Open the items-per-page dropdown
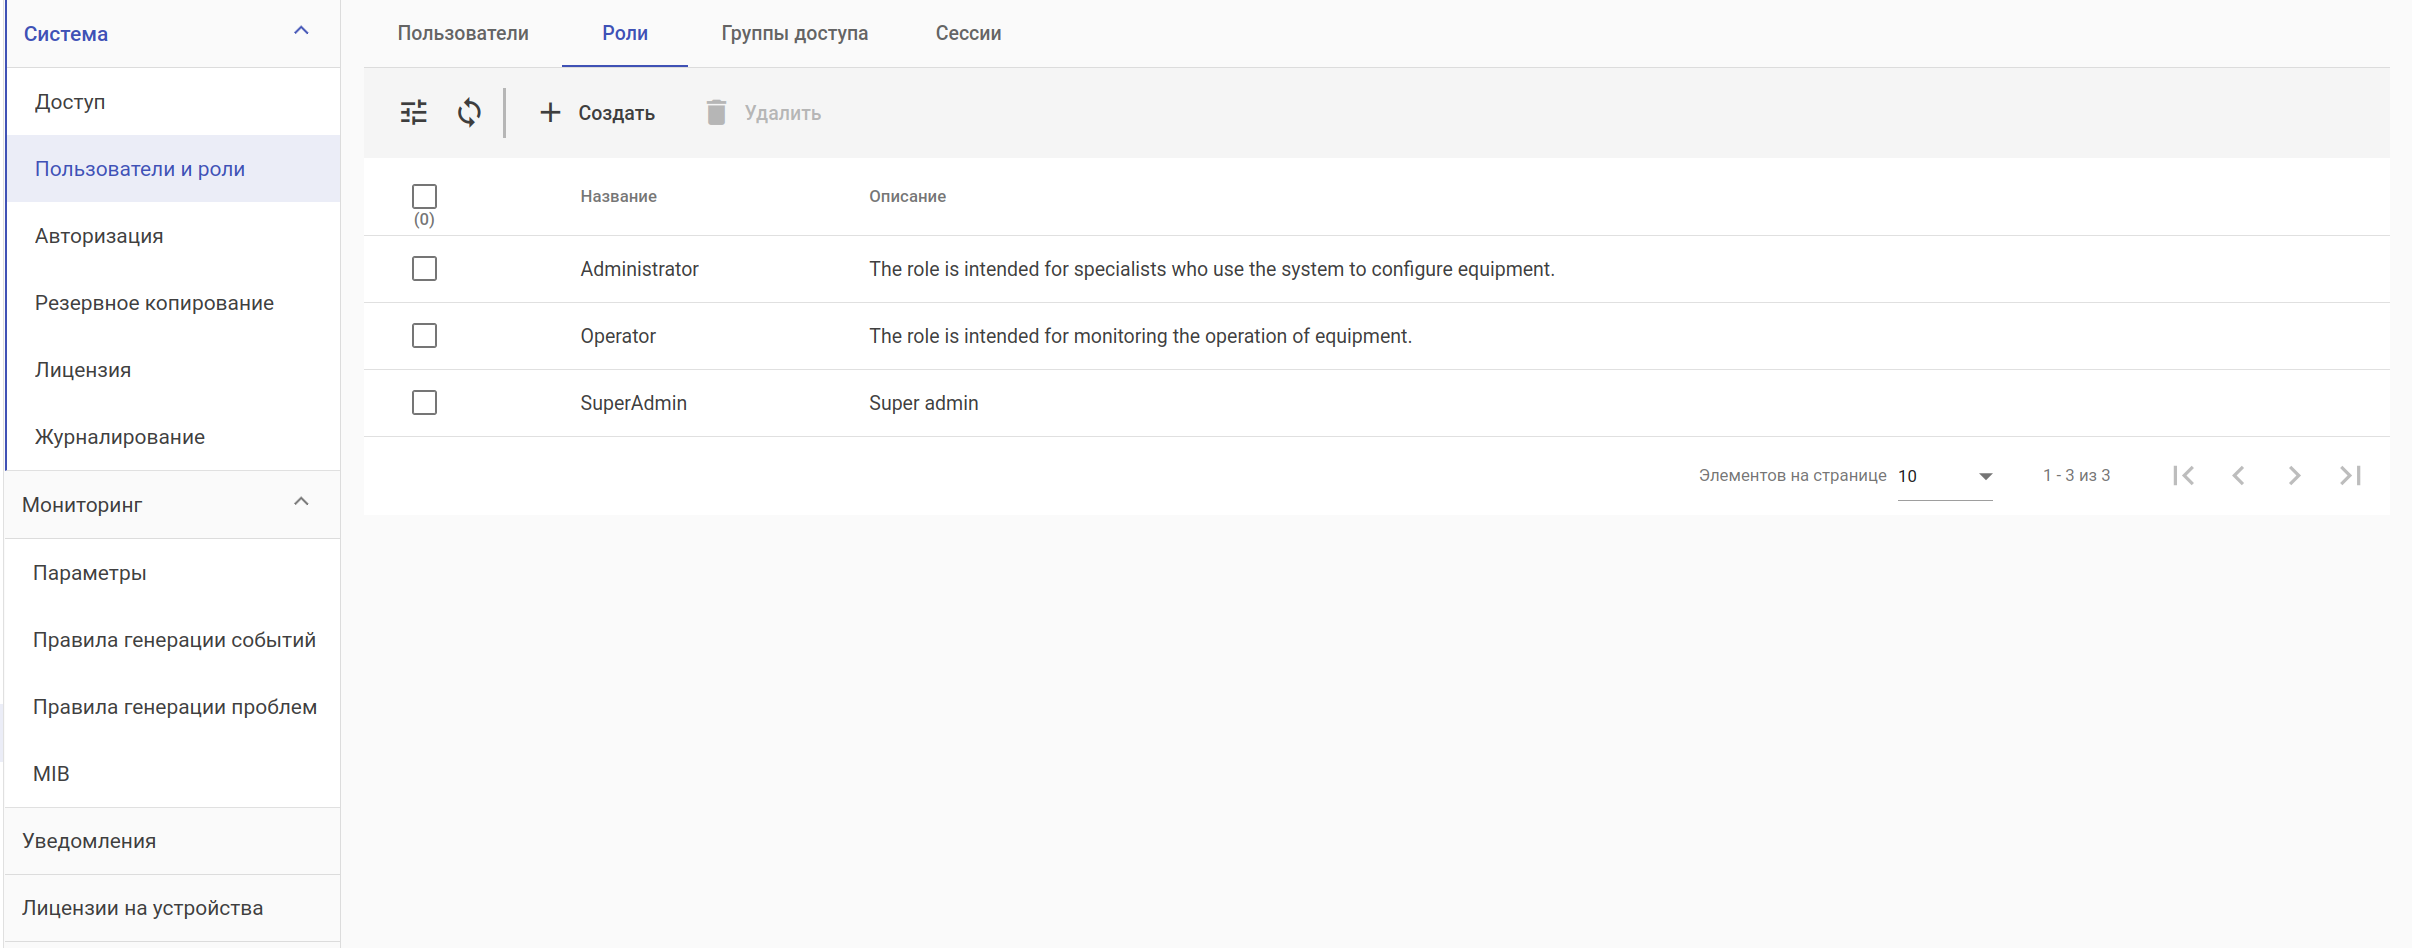This screenshot has height=948, width=2412. click(x=1944, y=476)
